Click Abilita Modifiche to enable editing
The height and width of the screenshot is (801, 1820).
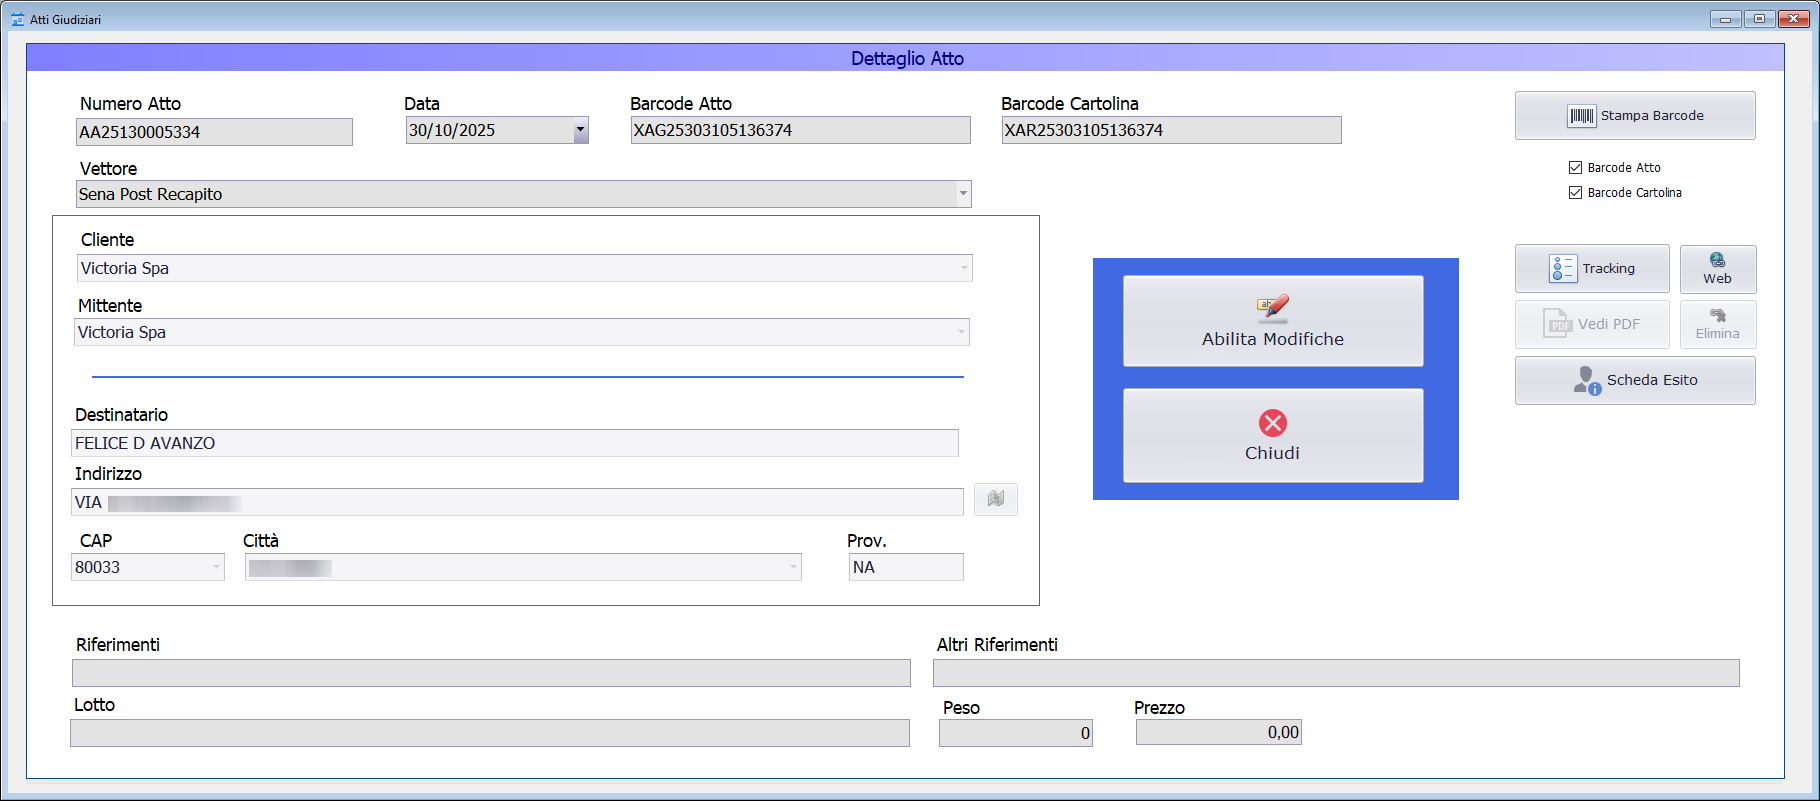1272,321
